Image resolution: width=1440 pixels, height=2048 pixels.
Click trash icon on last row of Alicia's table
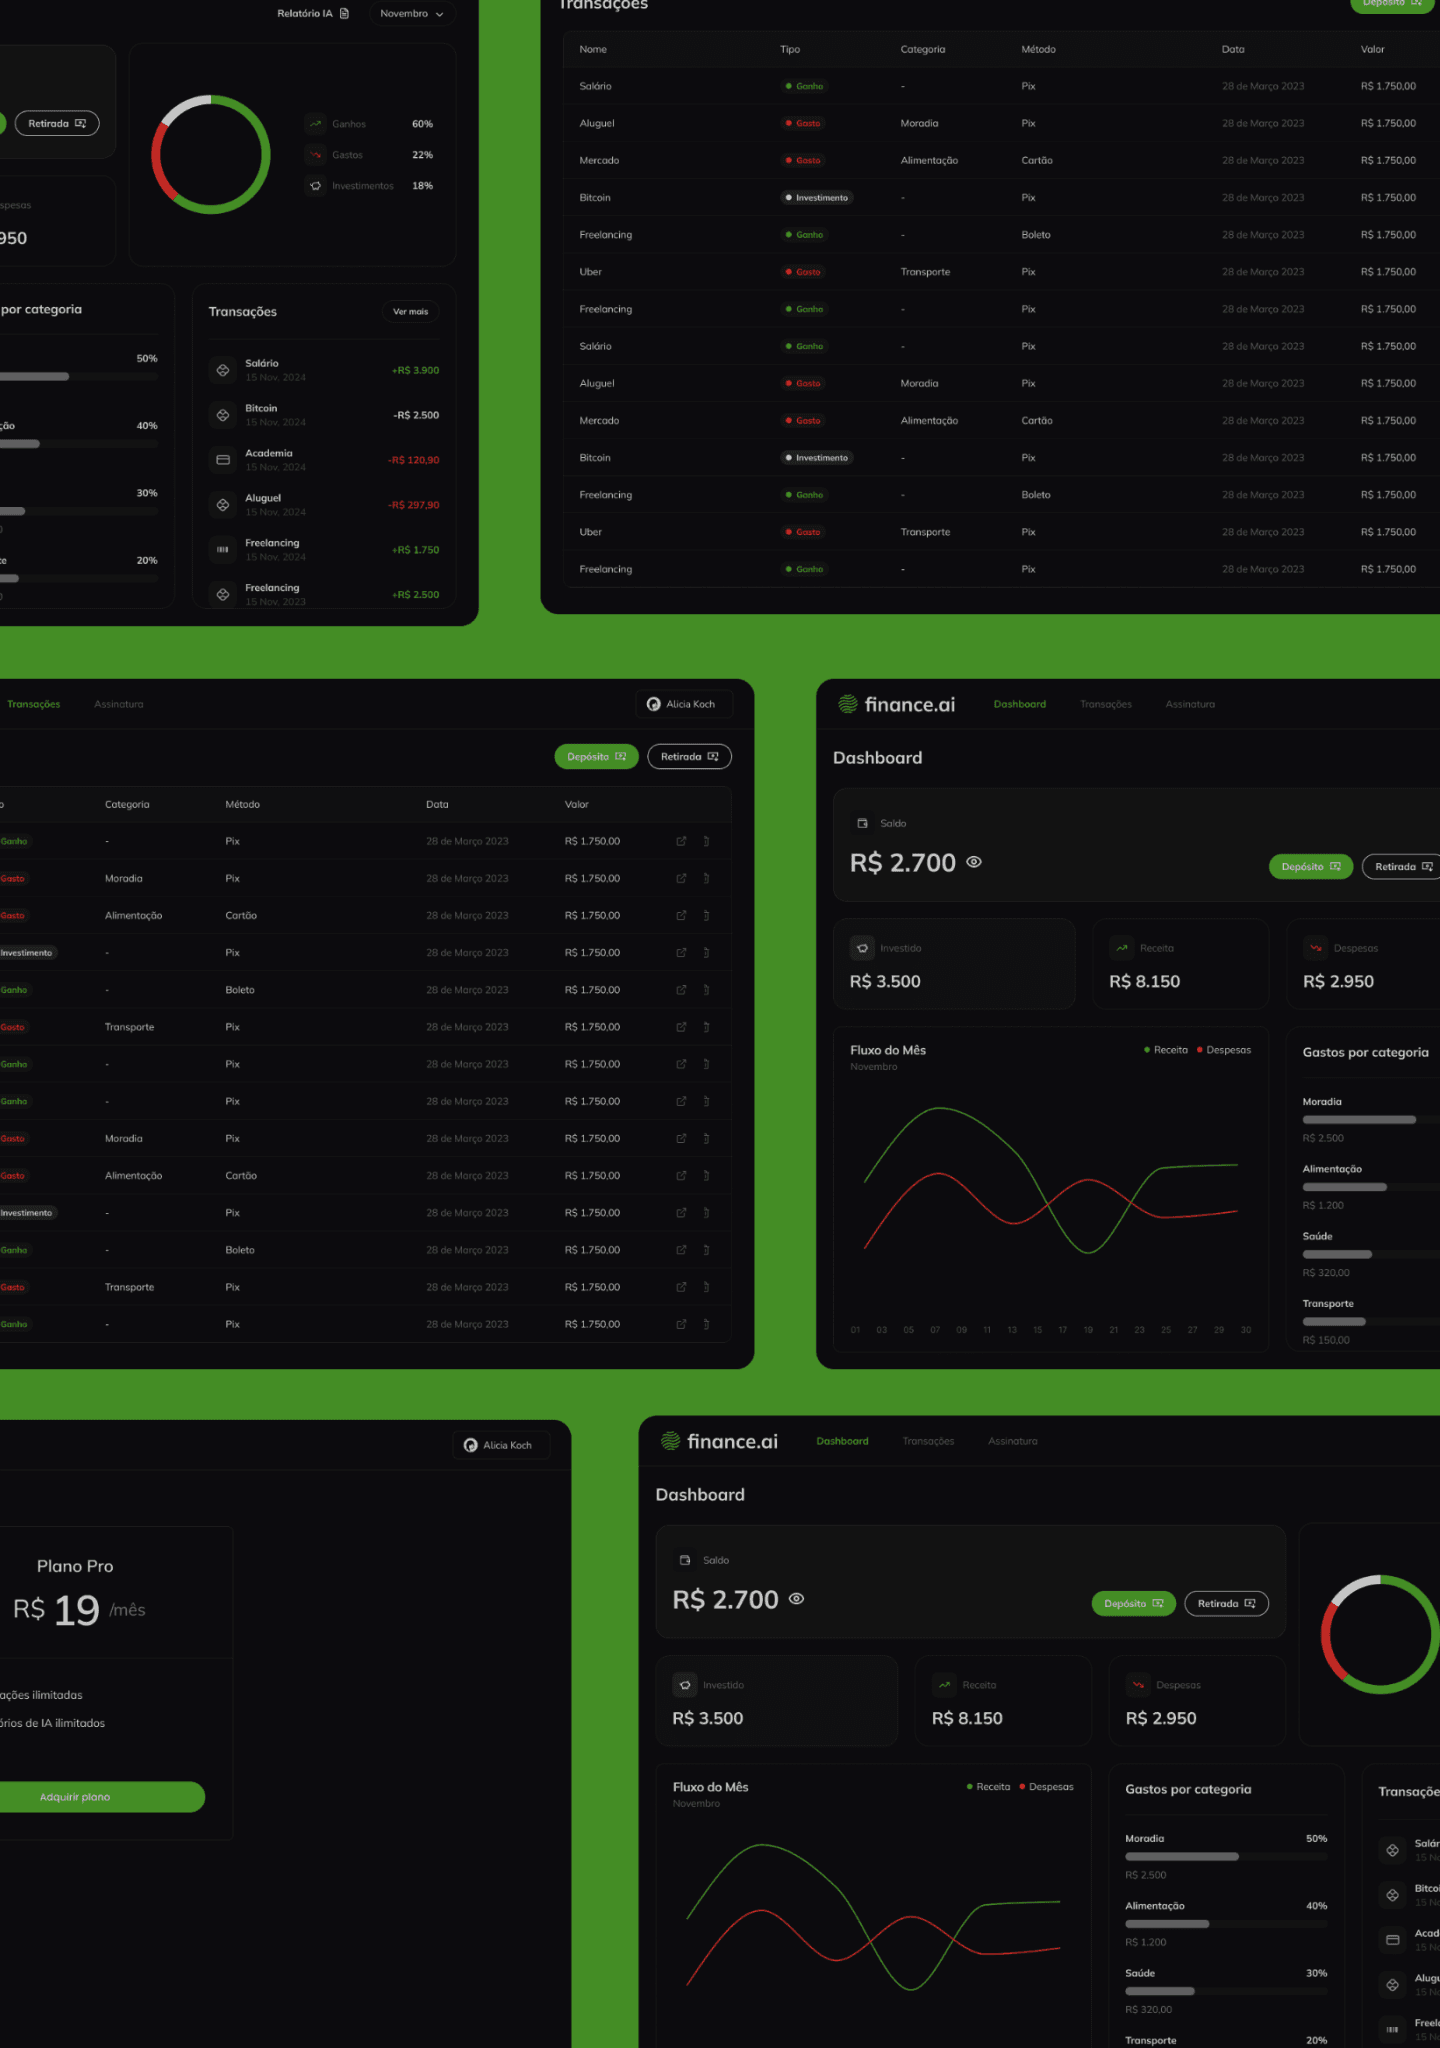706,1324
